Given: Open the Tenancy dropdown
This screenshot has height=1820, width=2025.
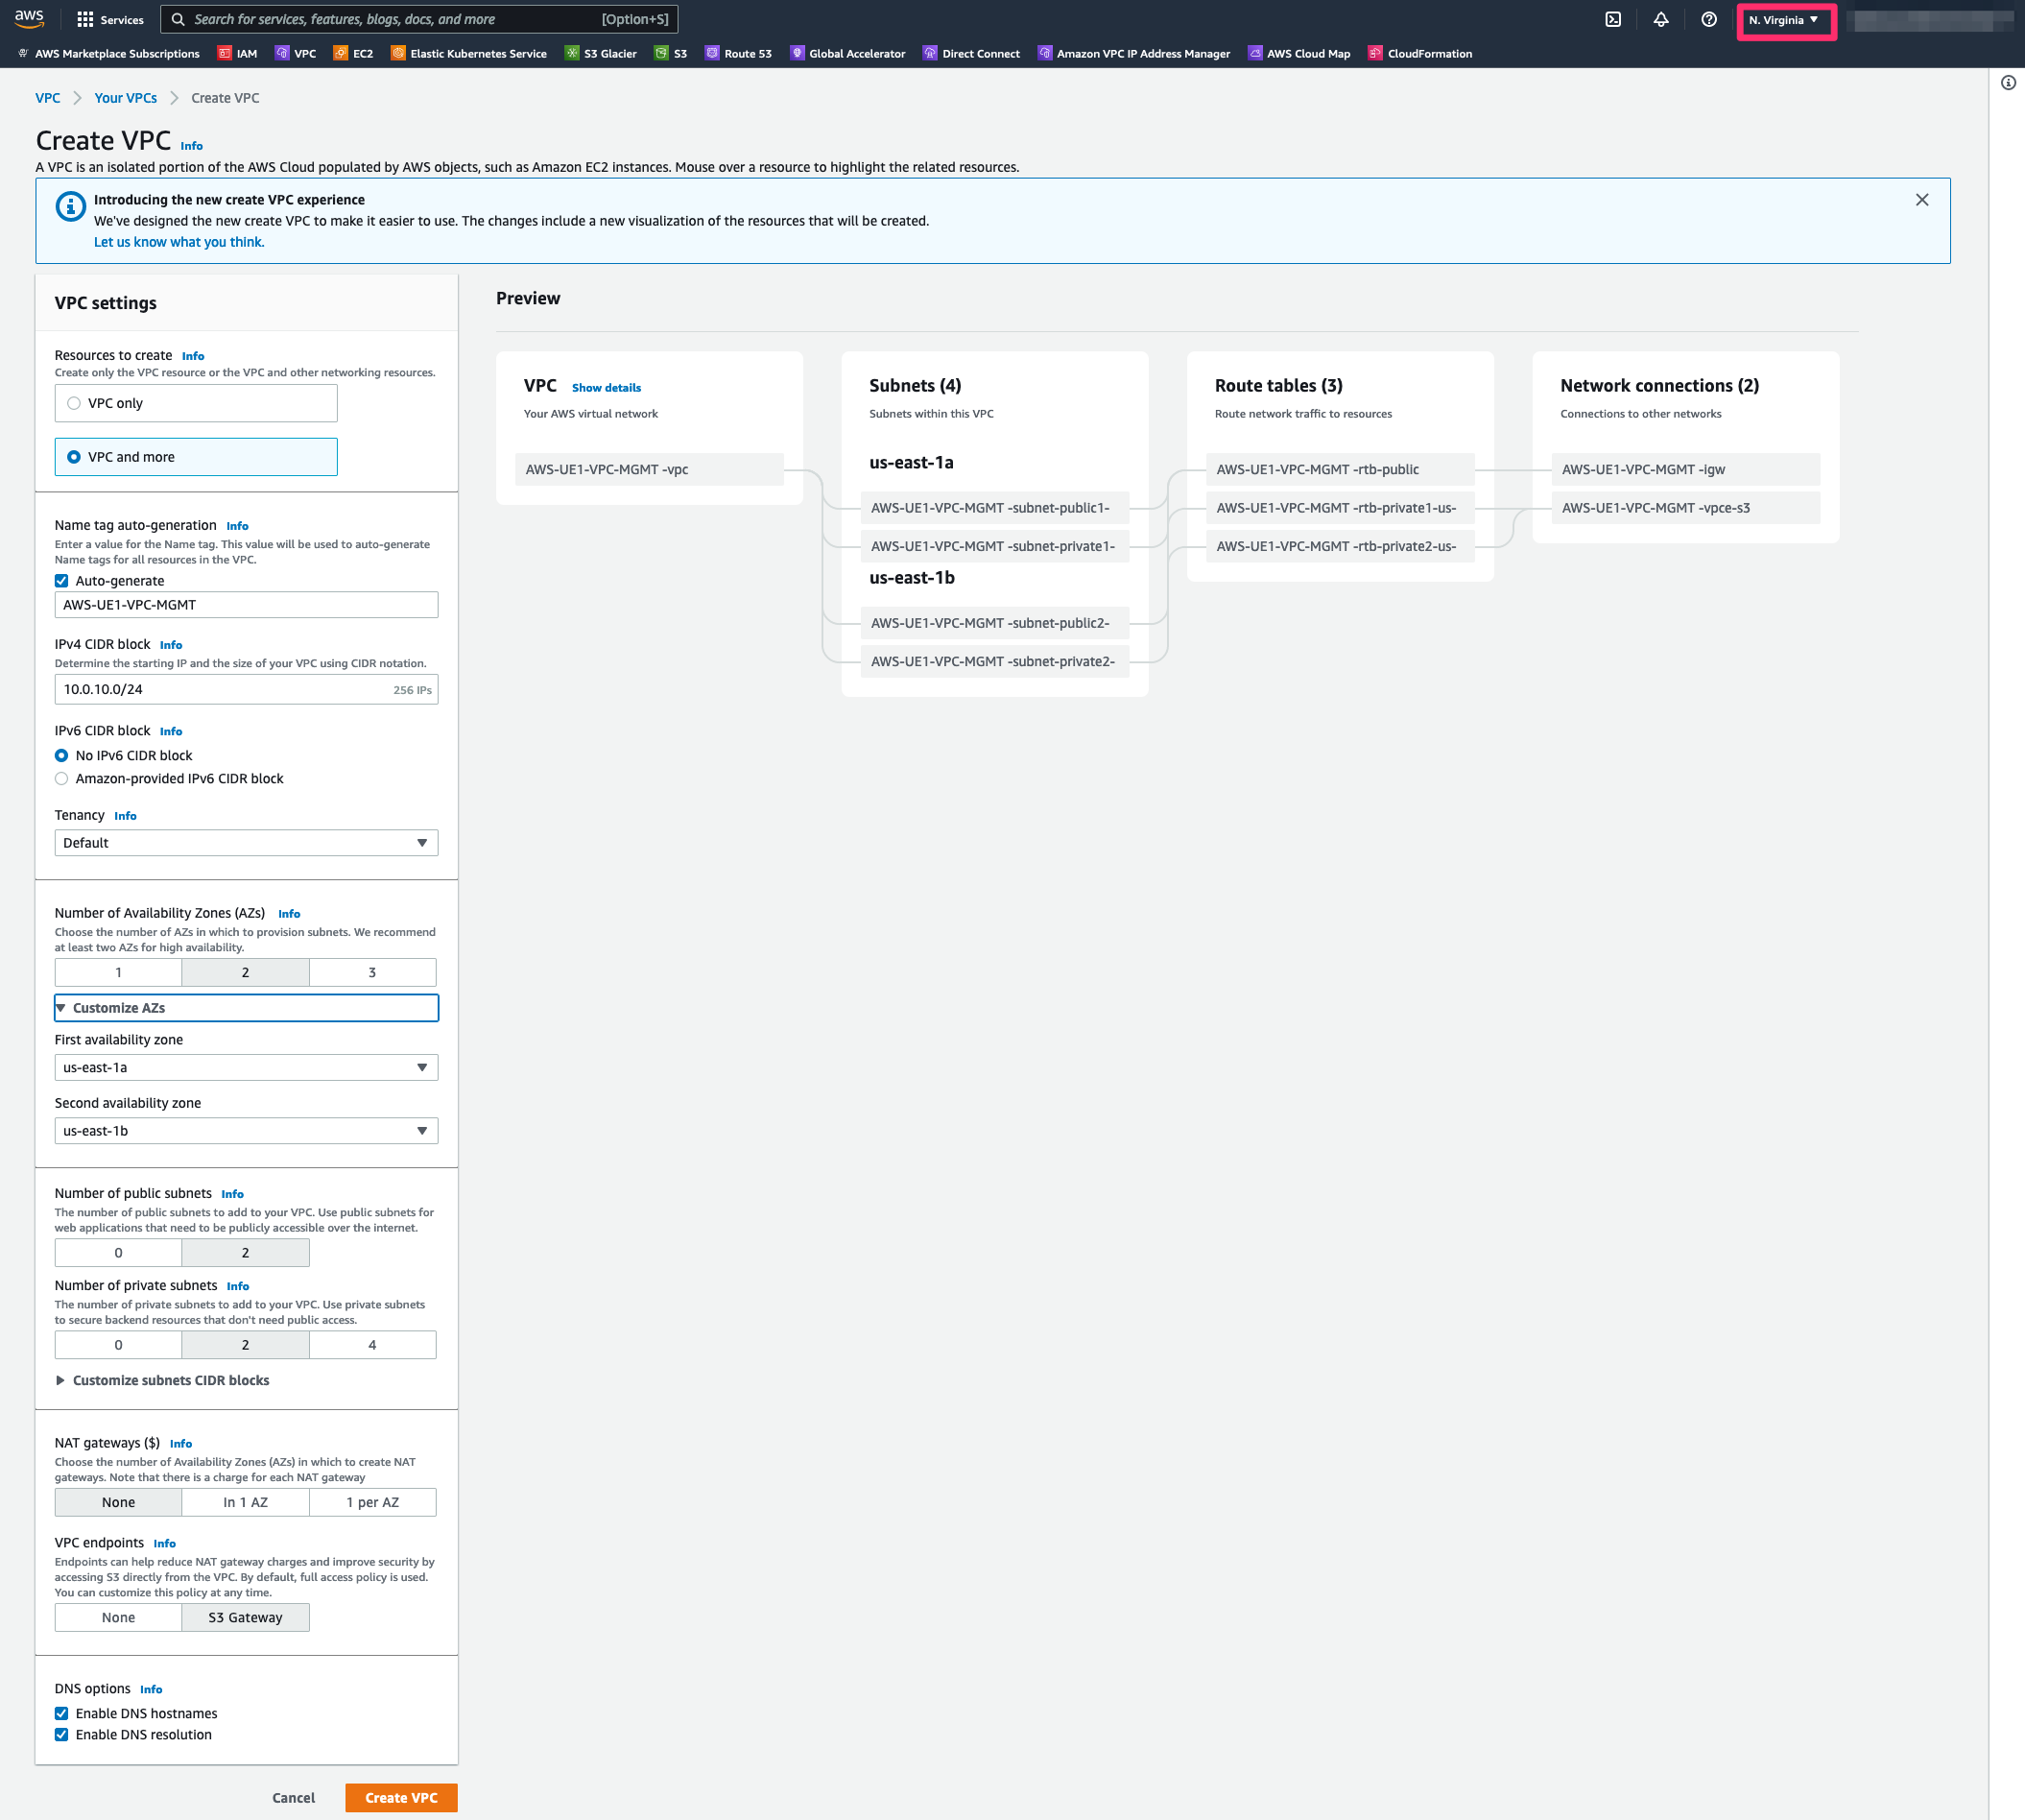Looking at the screenshot, I should coord(246,842).
